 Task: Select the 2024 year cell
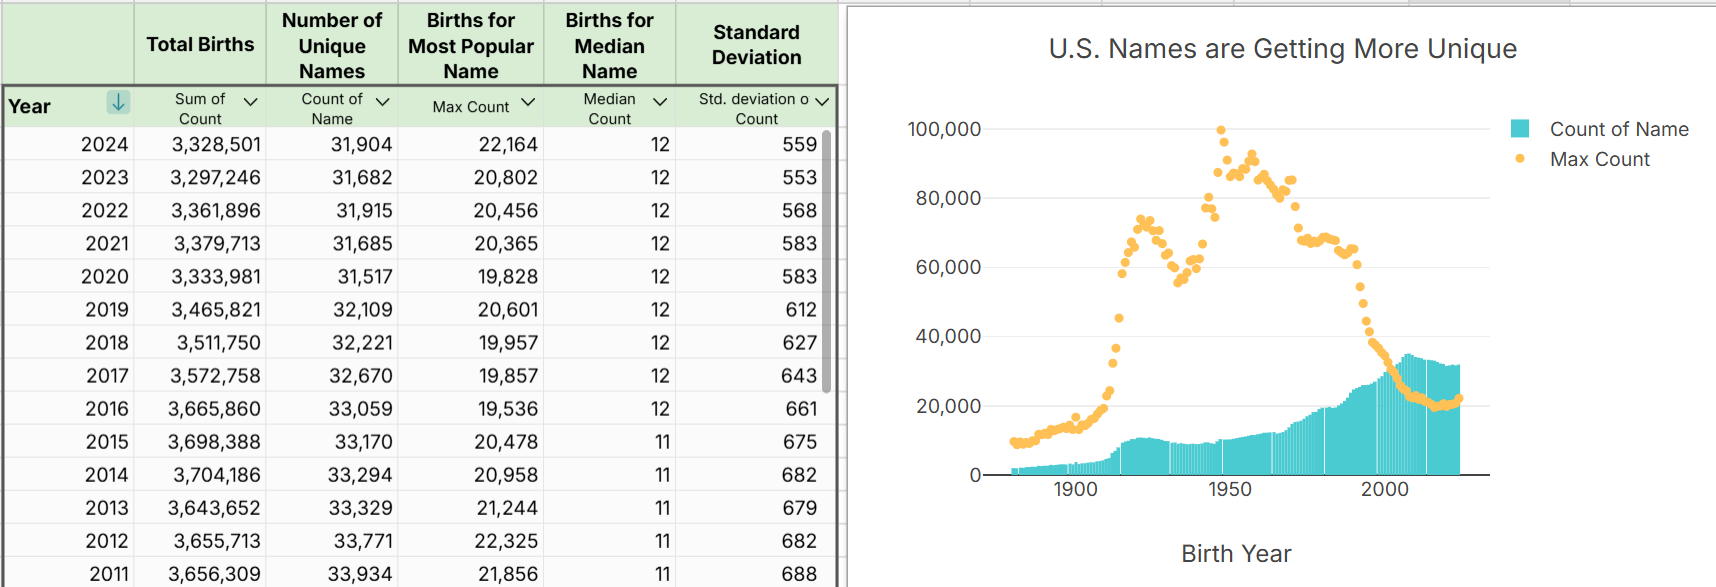(104, 144)
